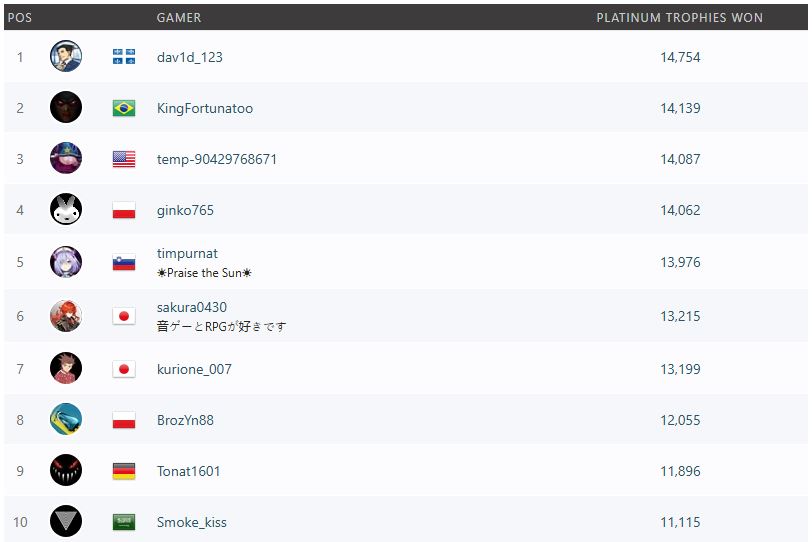Open the dav1d_123 gamer profile
This screenshot has width=812, height=542.
(x=190, y=57)
